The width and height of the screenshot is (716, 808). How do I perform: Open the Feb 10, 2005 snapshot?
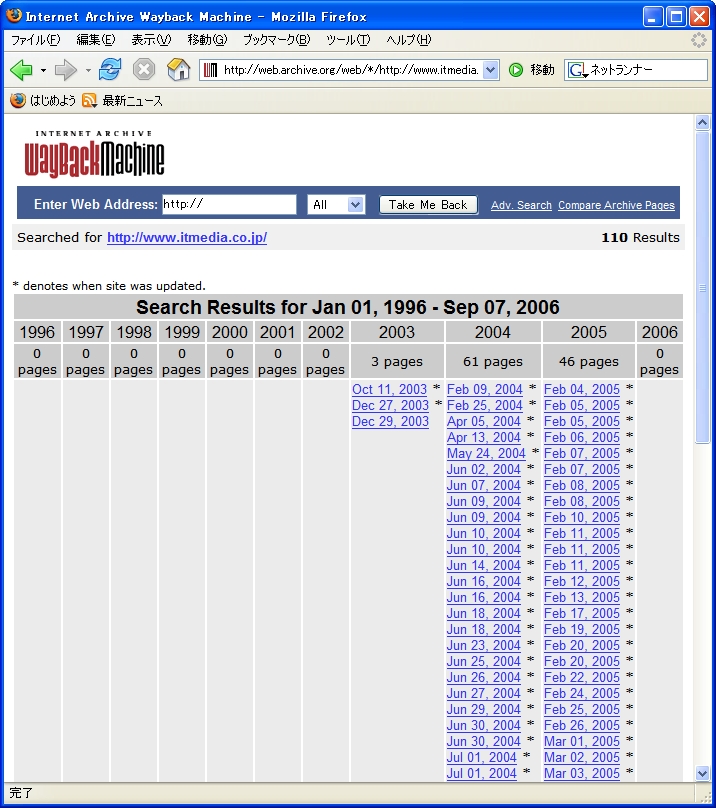coord(581,517)
